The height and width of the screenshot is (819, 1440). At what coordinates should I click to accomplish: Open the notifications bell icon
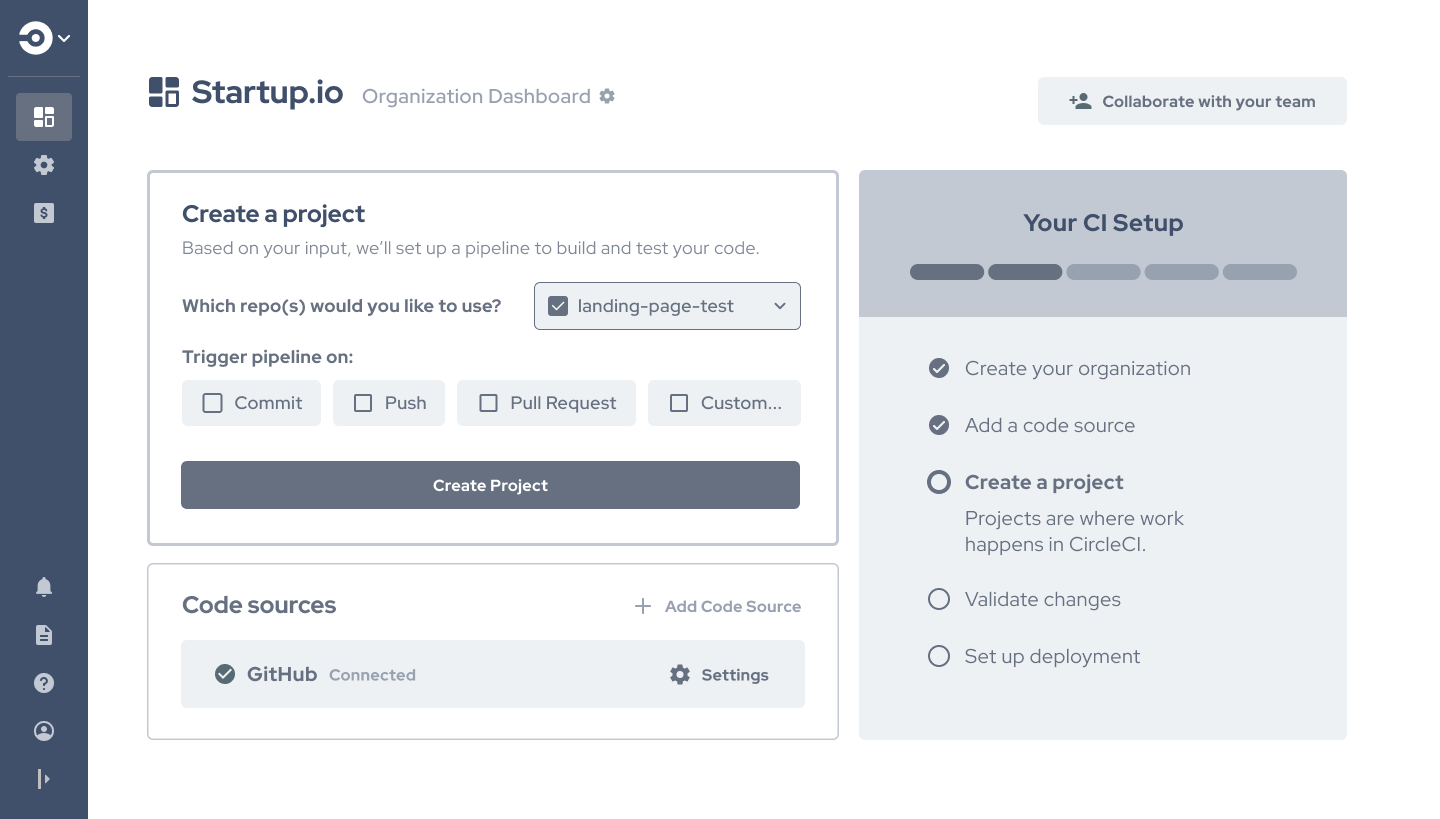pyautogui.click(x=44, y=587)
